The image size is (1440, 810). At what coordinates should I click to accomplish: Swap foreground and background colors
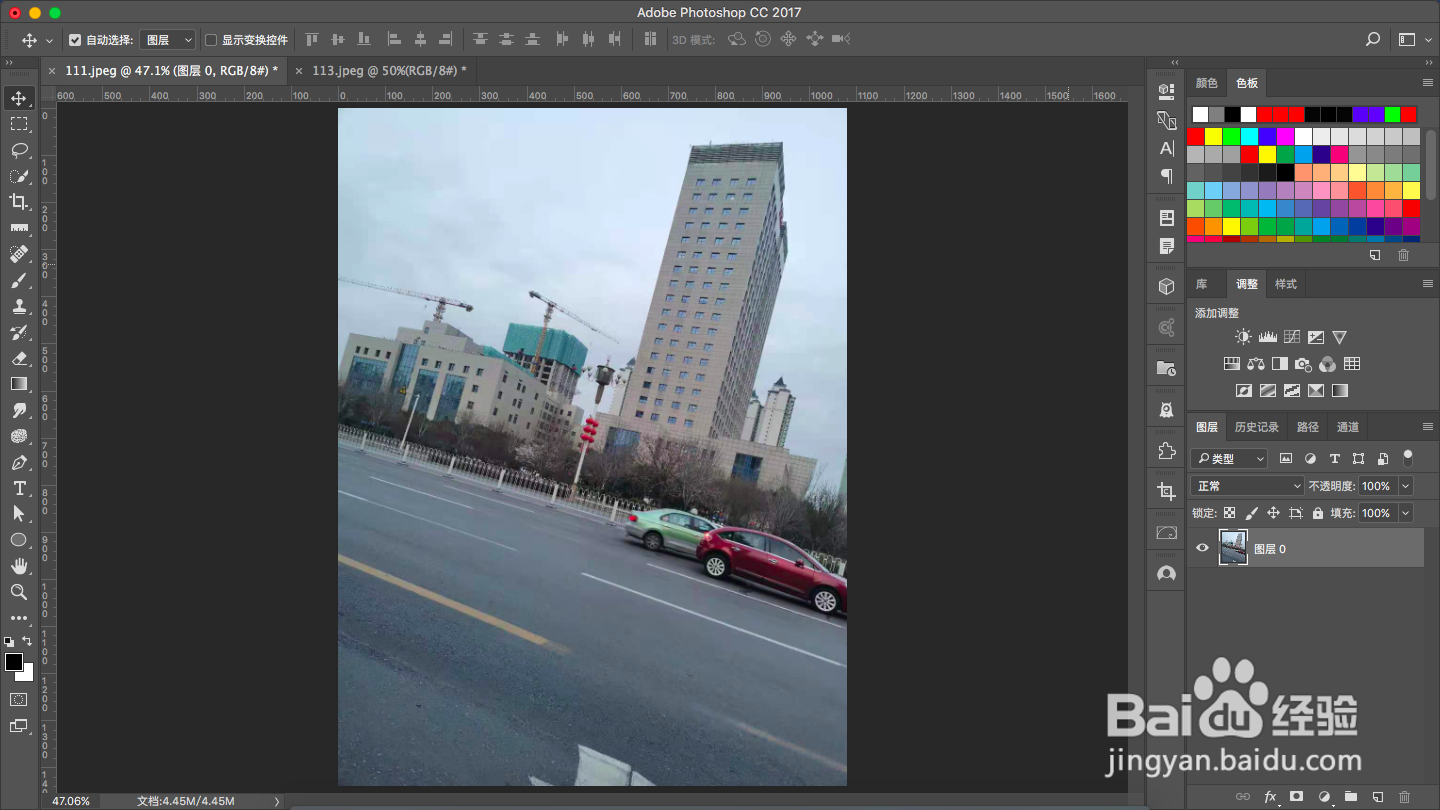(x=28, y=641)
